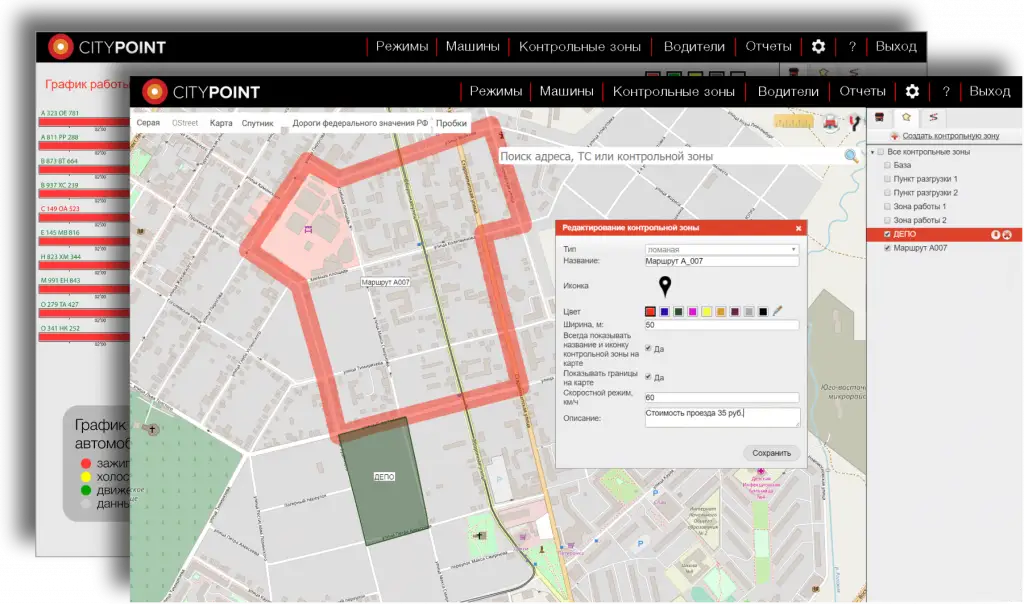
Task: Click the Сохранить button
Action: 771,453
